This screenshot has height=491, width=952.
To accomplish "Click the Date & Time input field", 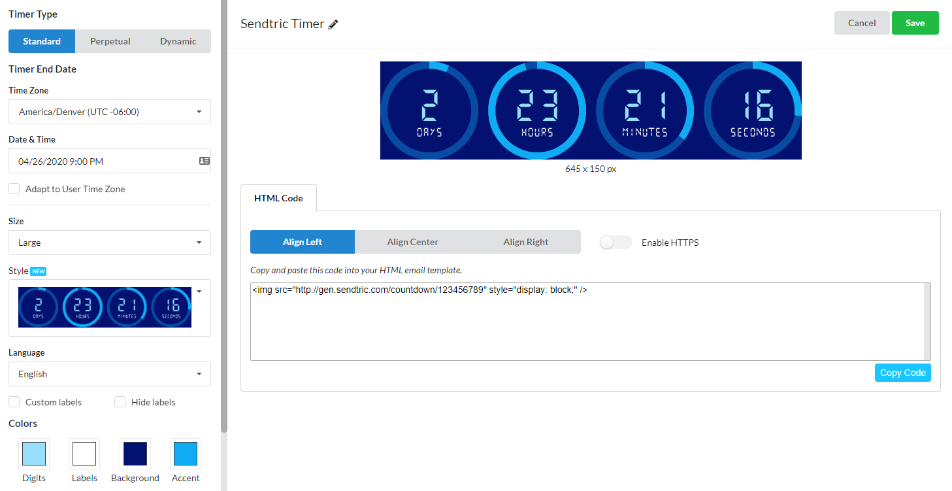I will [x=109, y=161].
